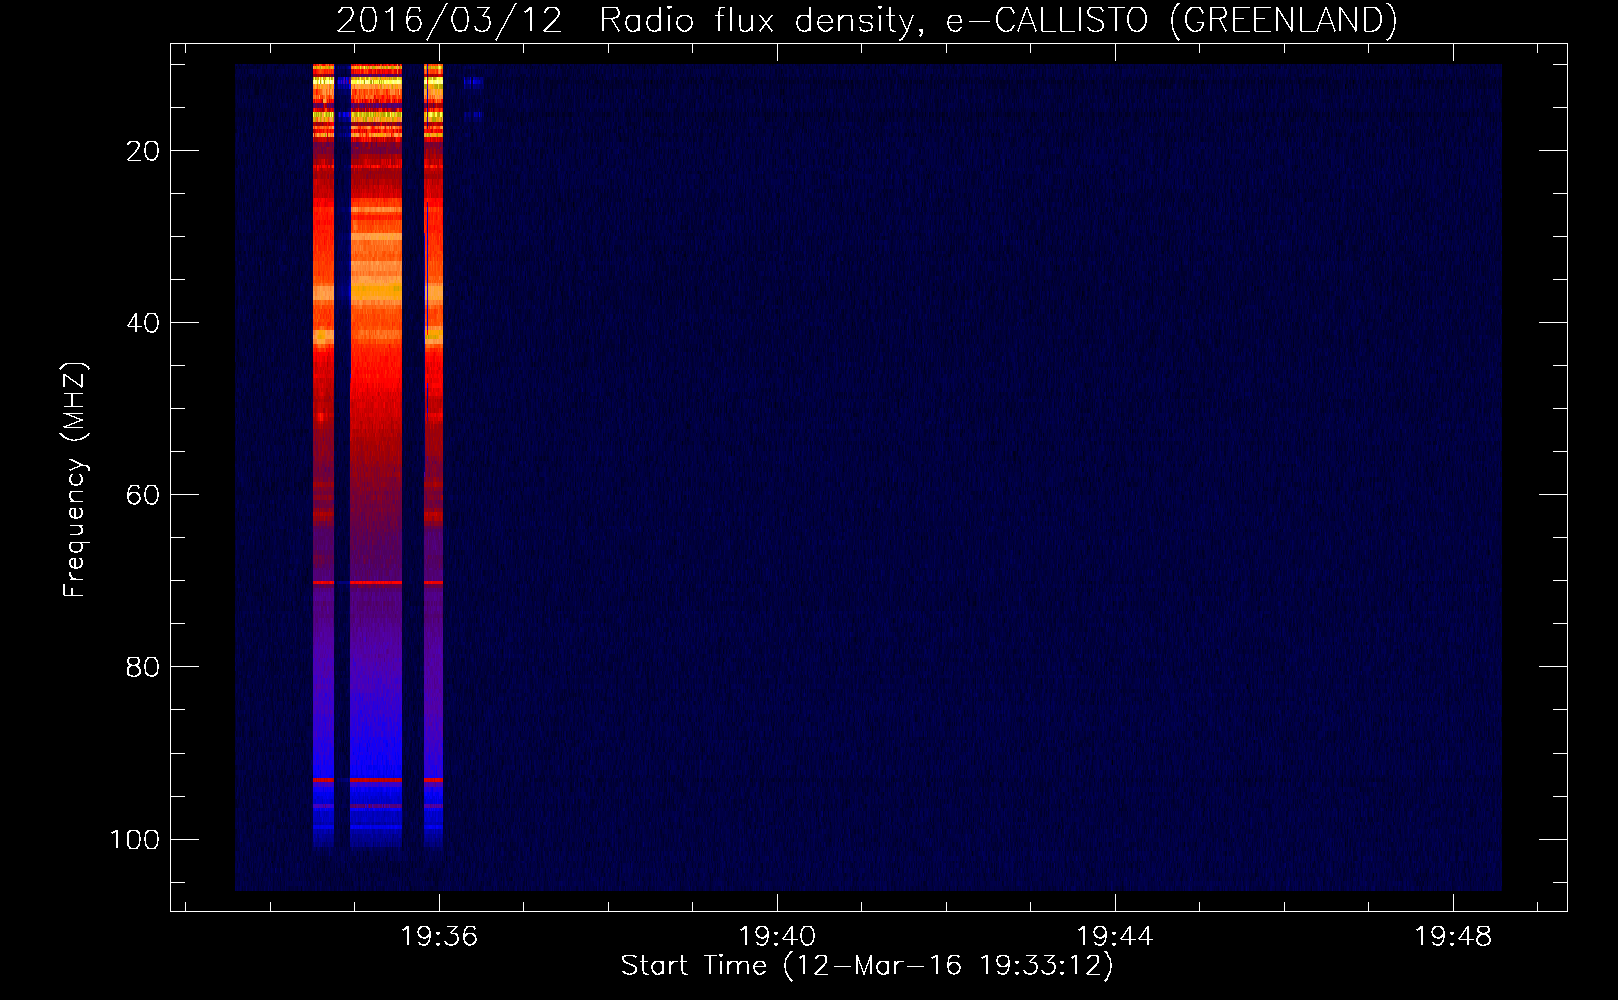Viewport: 1618px width, 1000px height.
Task: Click the date '2016/03/12' in the title
Action: pos(449,20)
